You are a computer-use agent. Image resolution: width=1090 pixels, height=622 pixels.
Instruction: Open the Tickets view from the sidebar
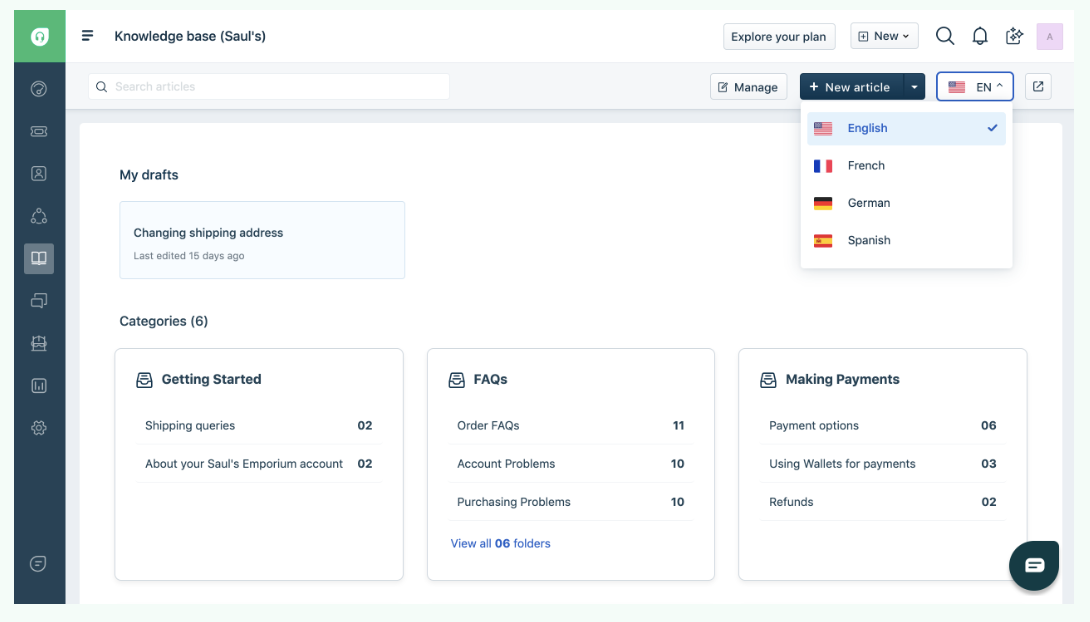[x=38, y=131]
